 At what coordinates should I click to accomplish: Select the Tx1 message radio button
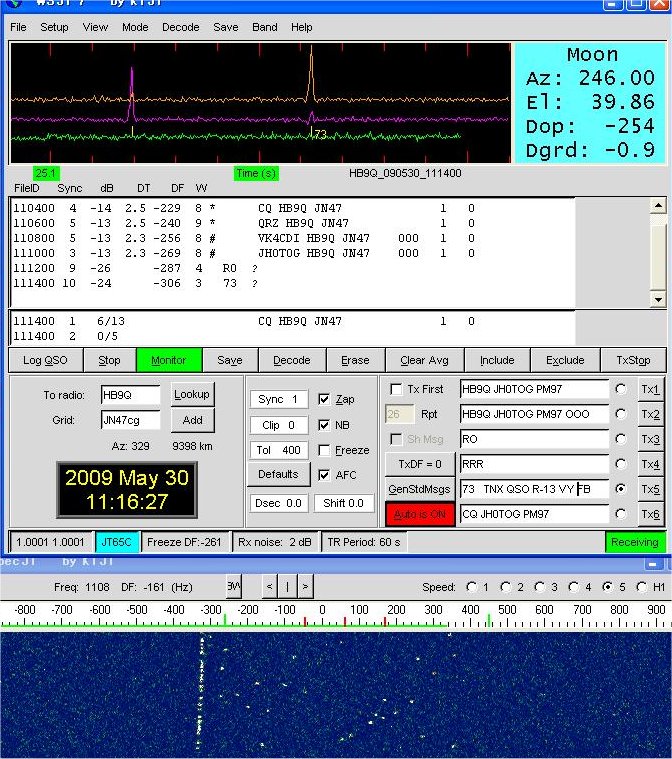(x=621, y=389)
